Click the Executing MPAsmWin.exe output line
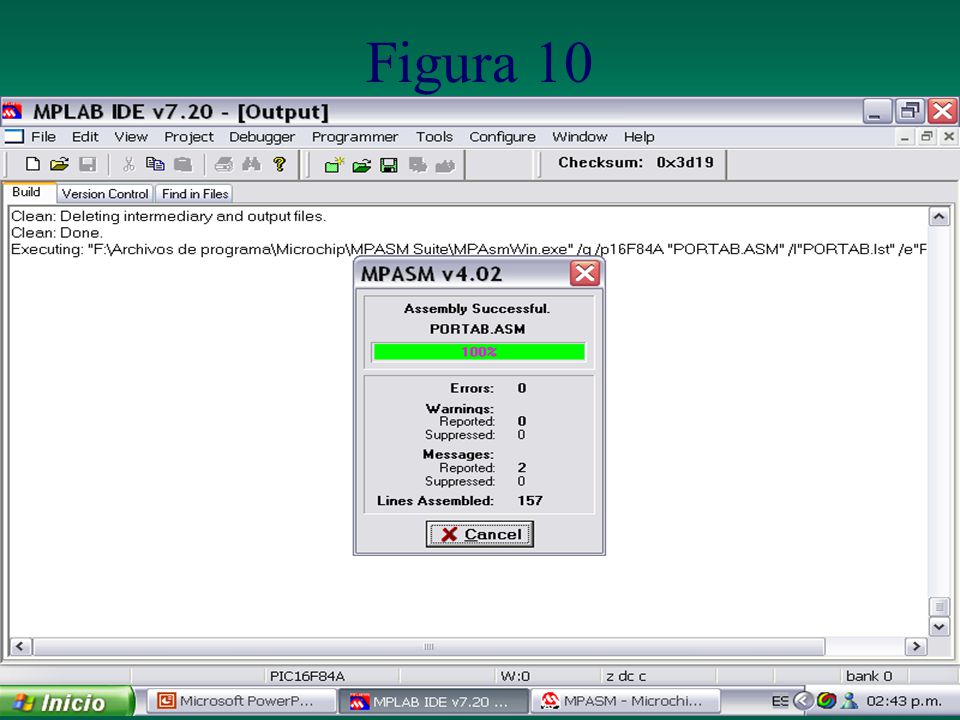 [468, 249]
